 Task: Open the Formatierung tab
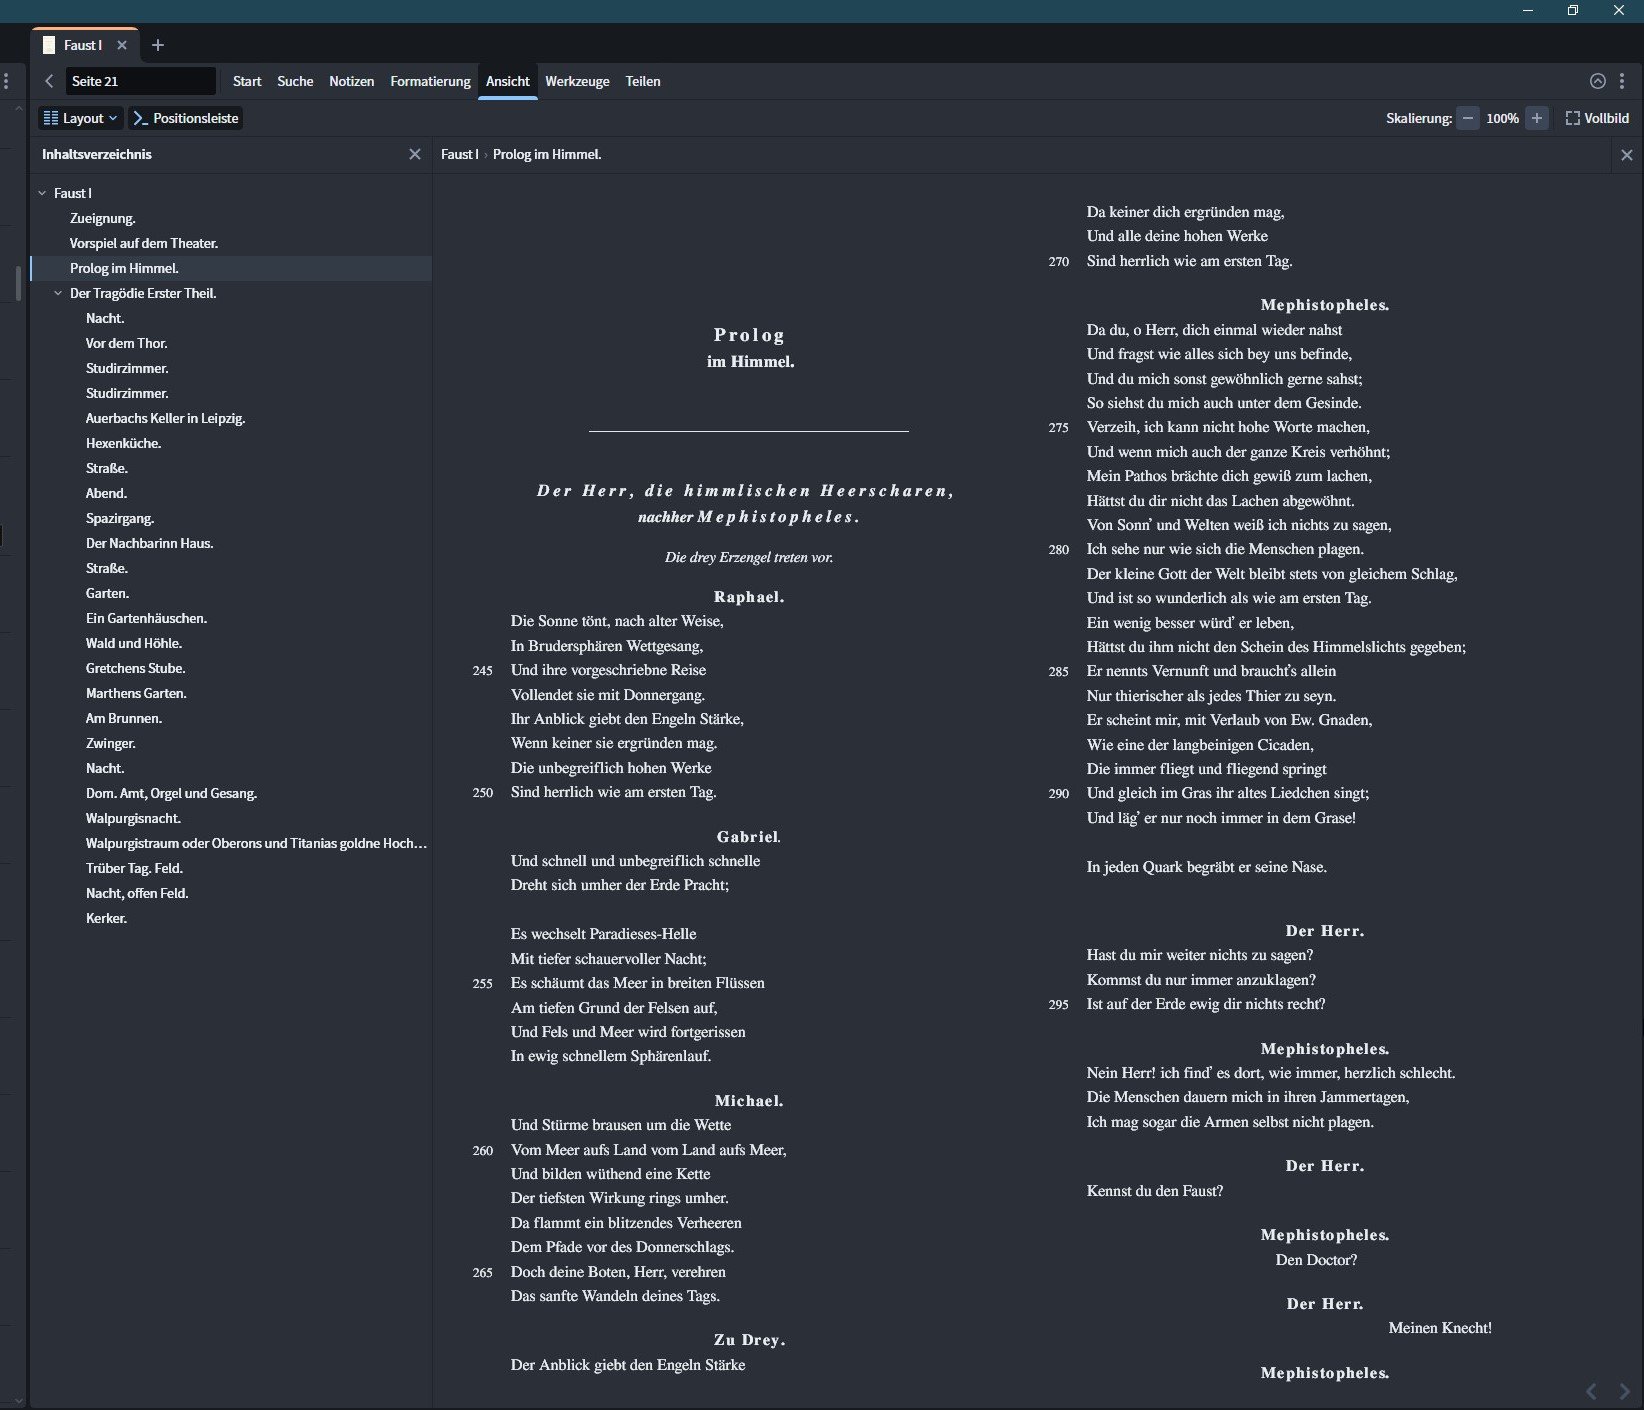pyautogui.click(x=430, y=81)
